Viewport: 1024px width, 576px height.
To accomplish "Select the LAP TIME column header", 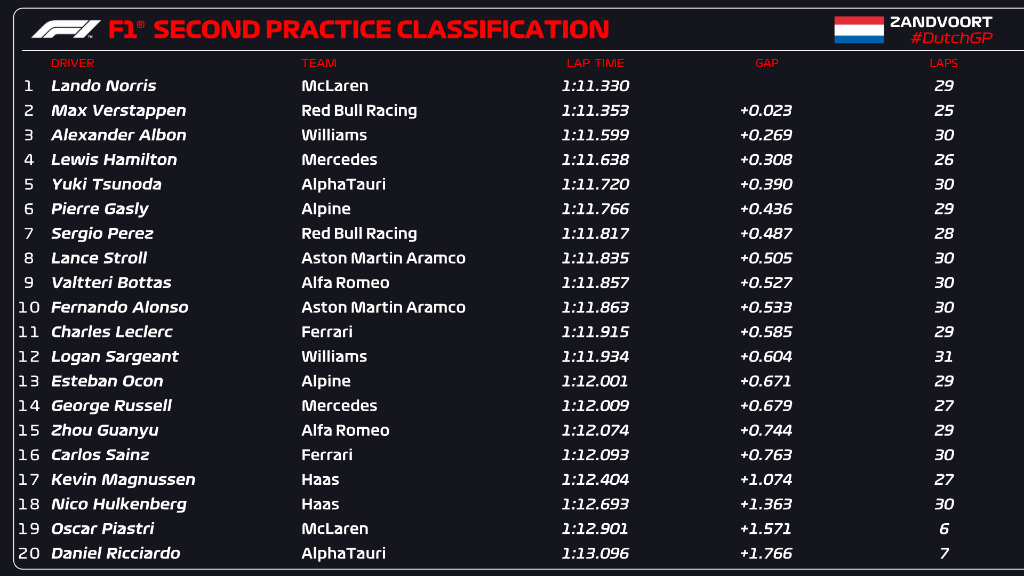I will pos(596,63).
